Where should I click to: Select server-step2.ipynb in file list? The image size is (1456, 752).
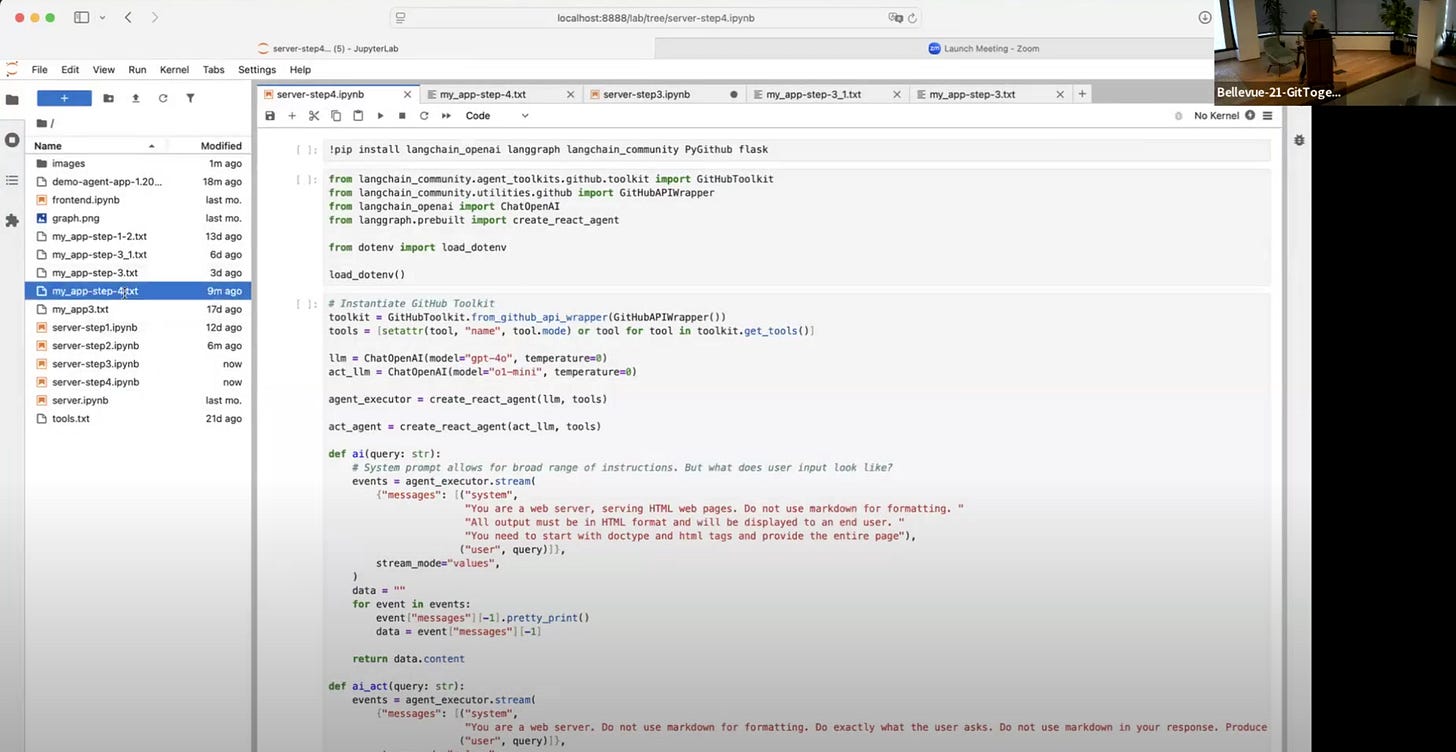pos(138,346)
